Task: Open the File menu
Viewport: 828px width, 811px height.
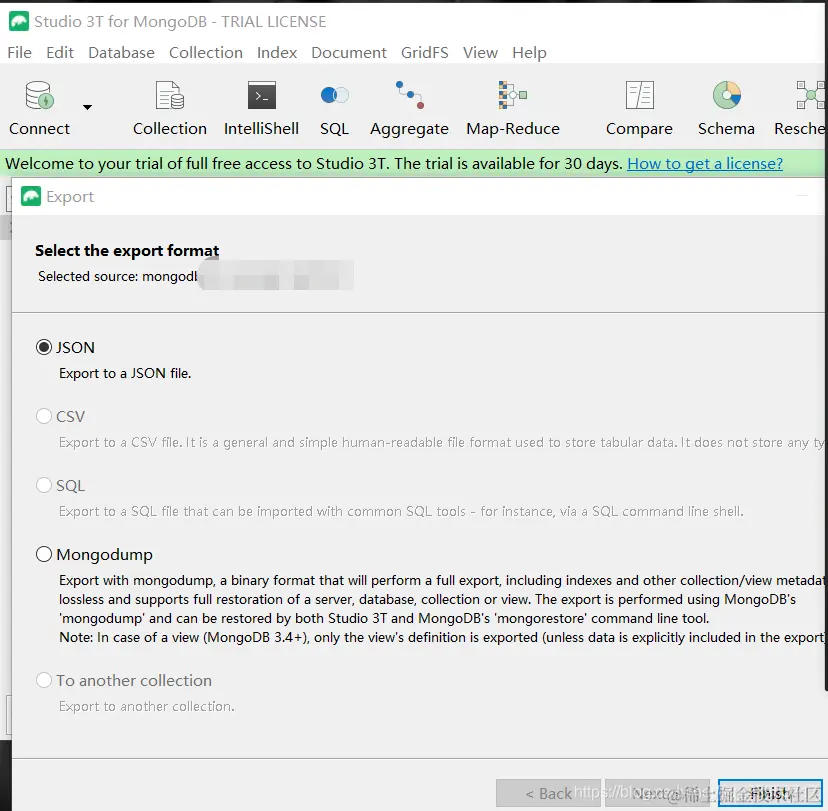Action: pyautogui.click(x=20, y=53)
